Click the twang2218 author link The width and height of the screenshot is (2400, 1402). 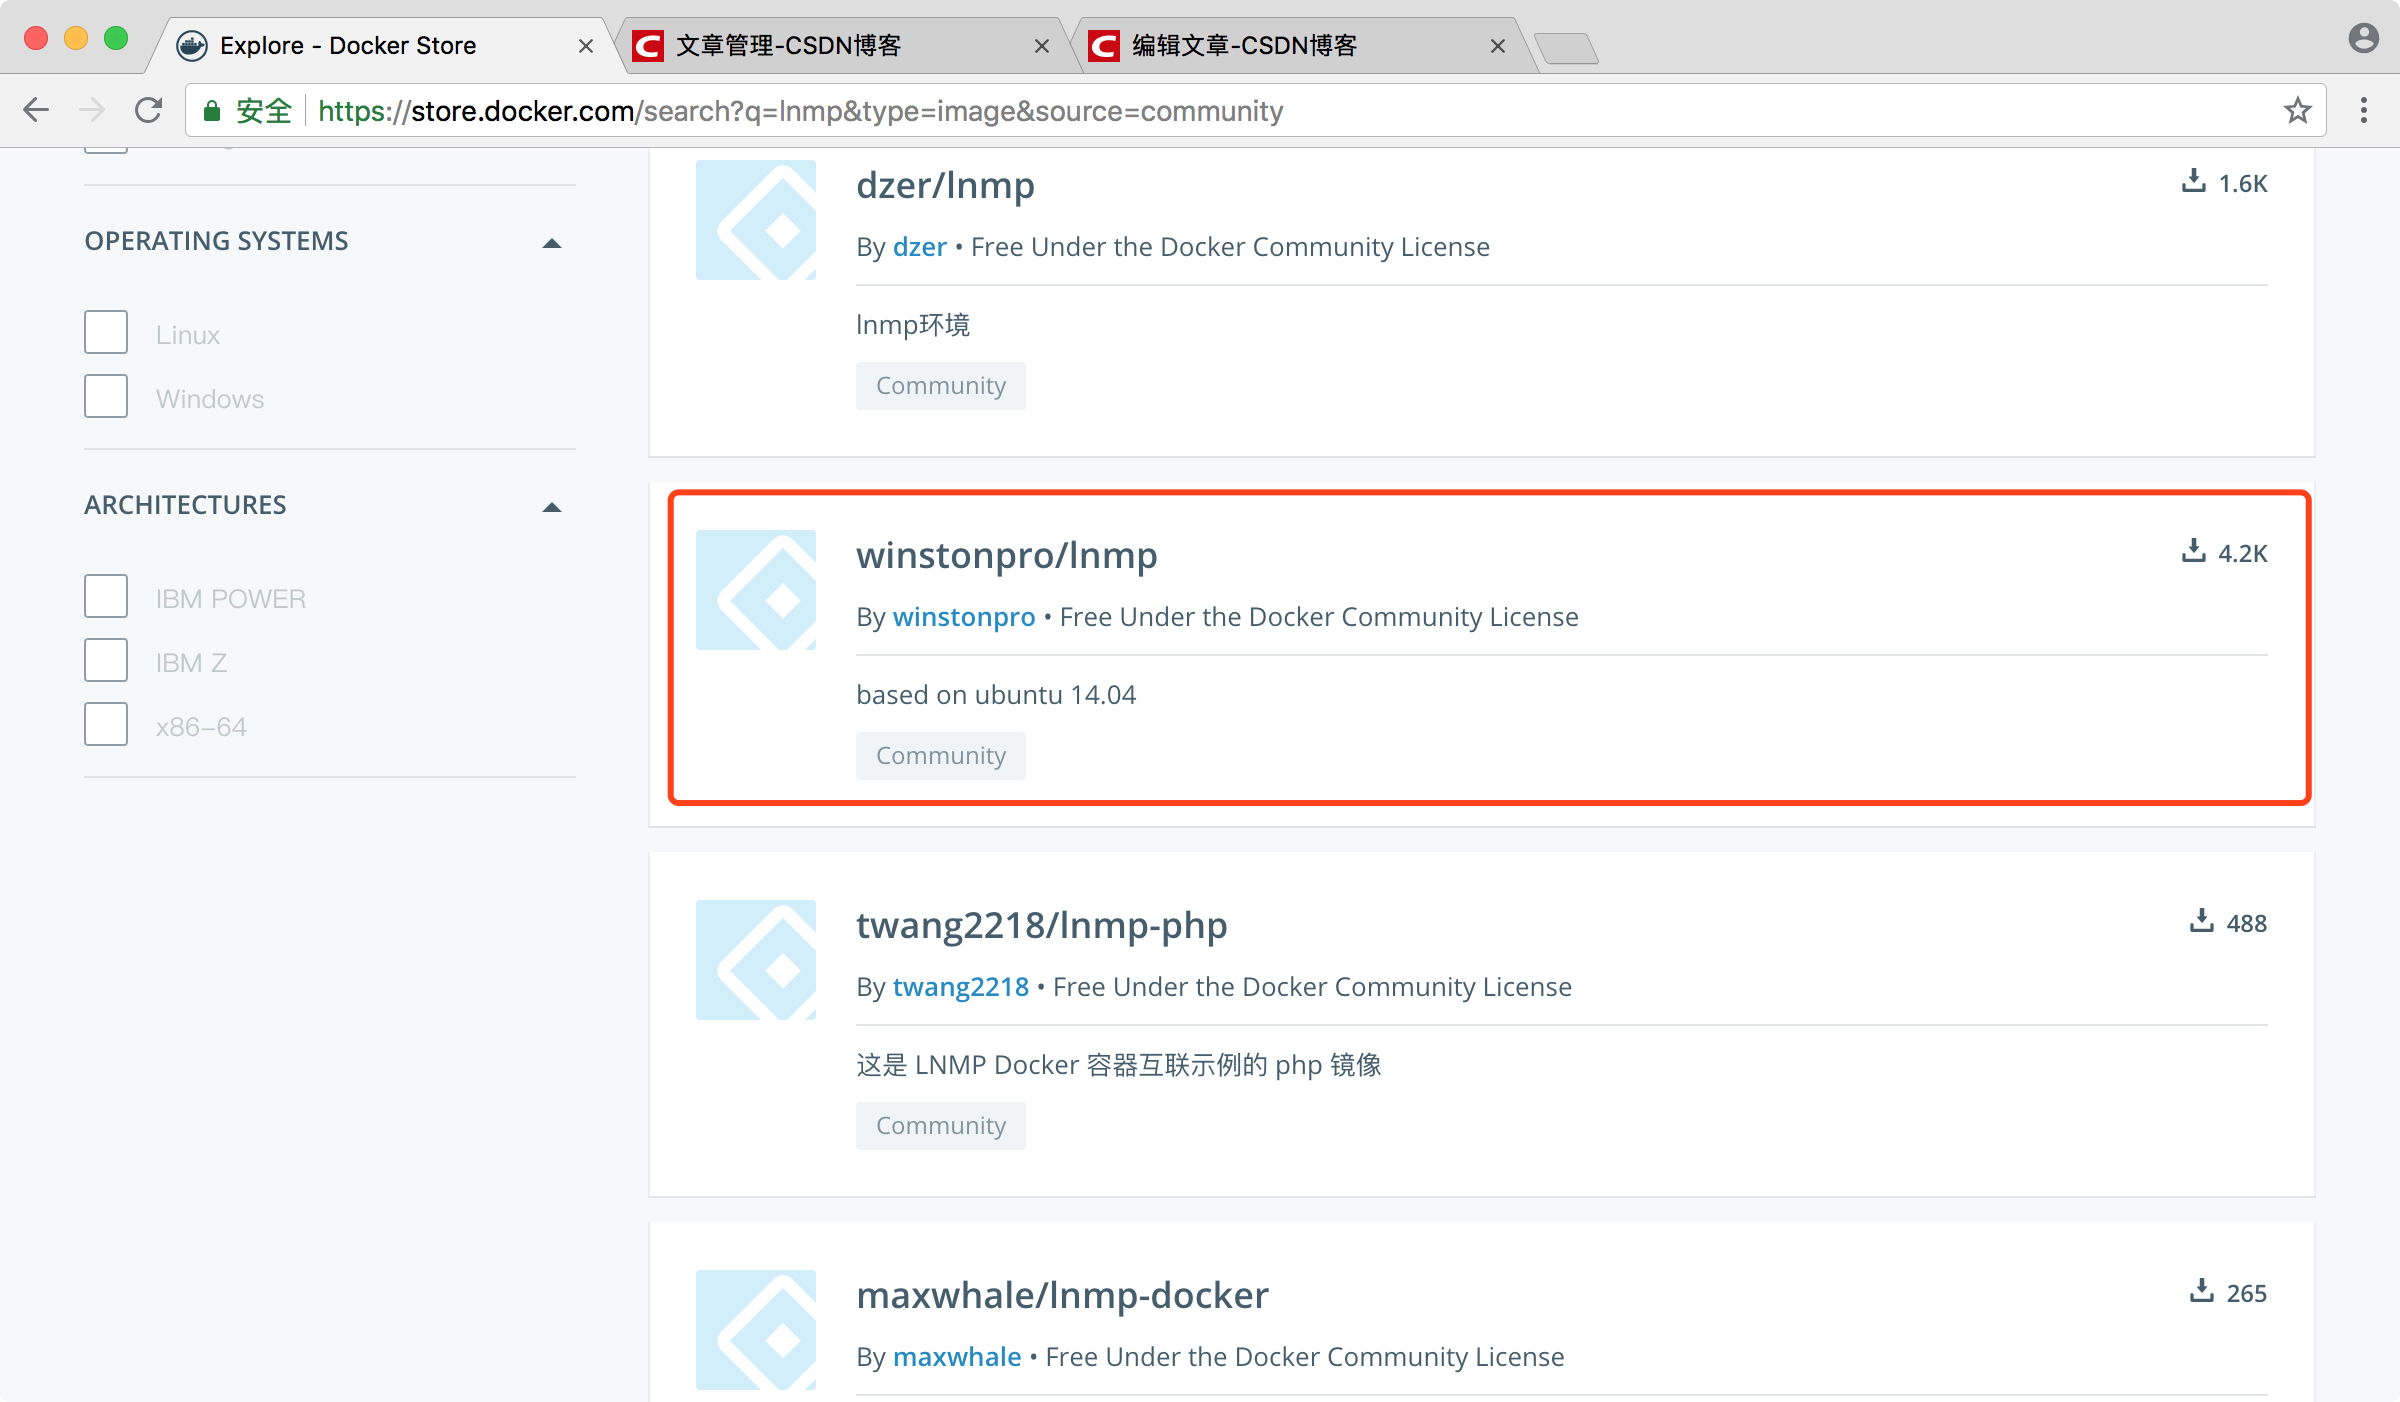961,986
